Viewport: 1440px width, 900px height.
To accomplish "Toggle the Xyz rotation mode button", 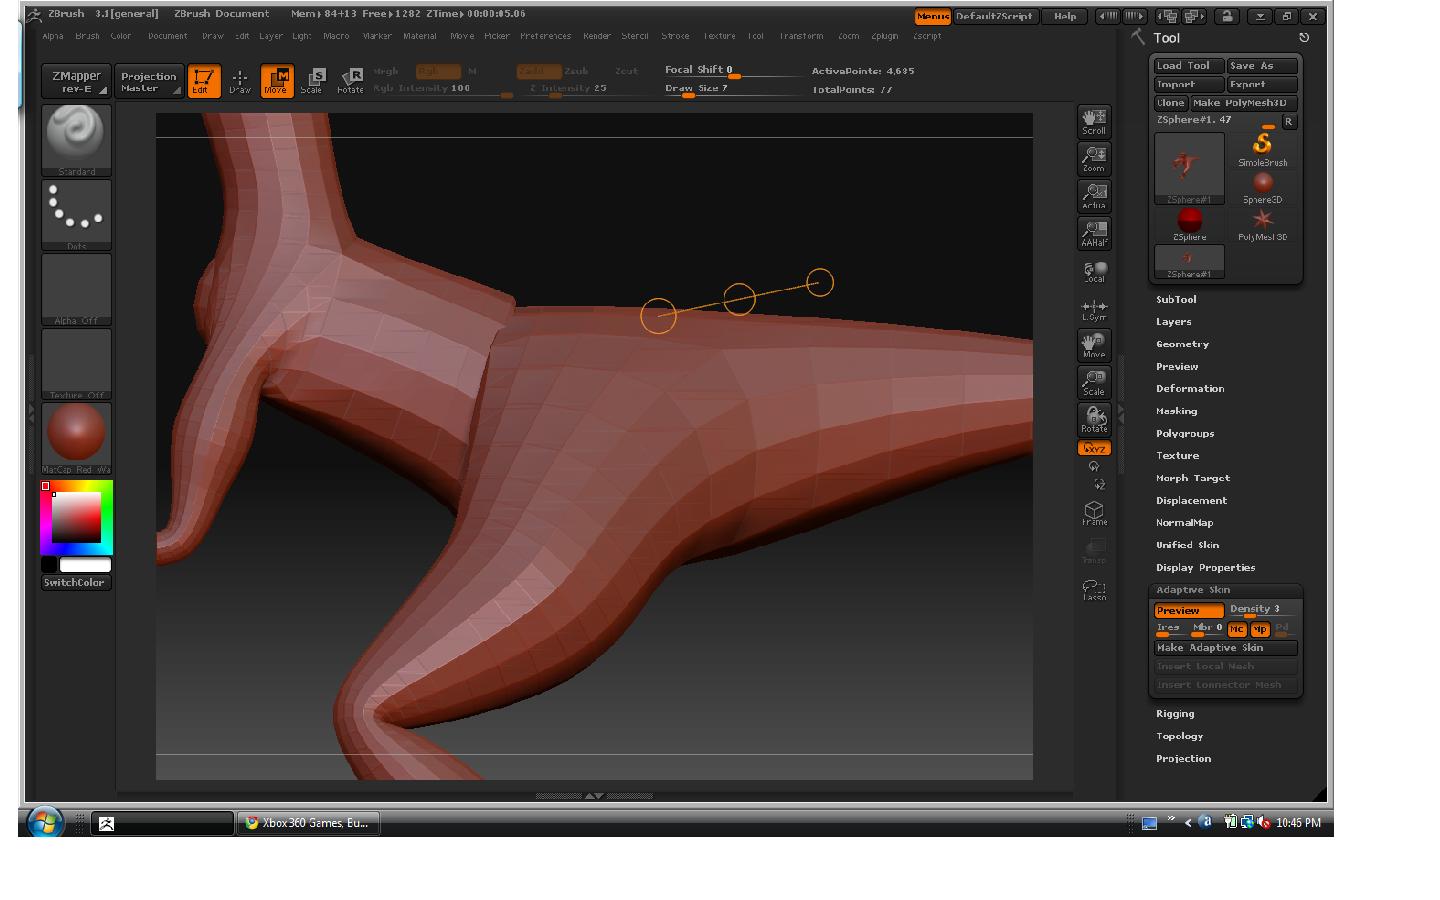I will pos(1094,448).
